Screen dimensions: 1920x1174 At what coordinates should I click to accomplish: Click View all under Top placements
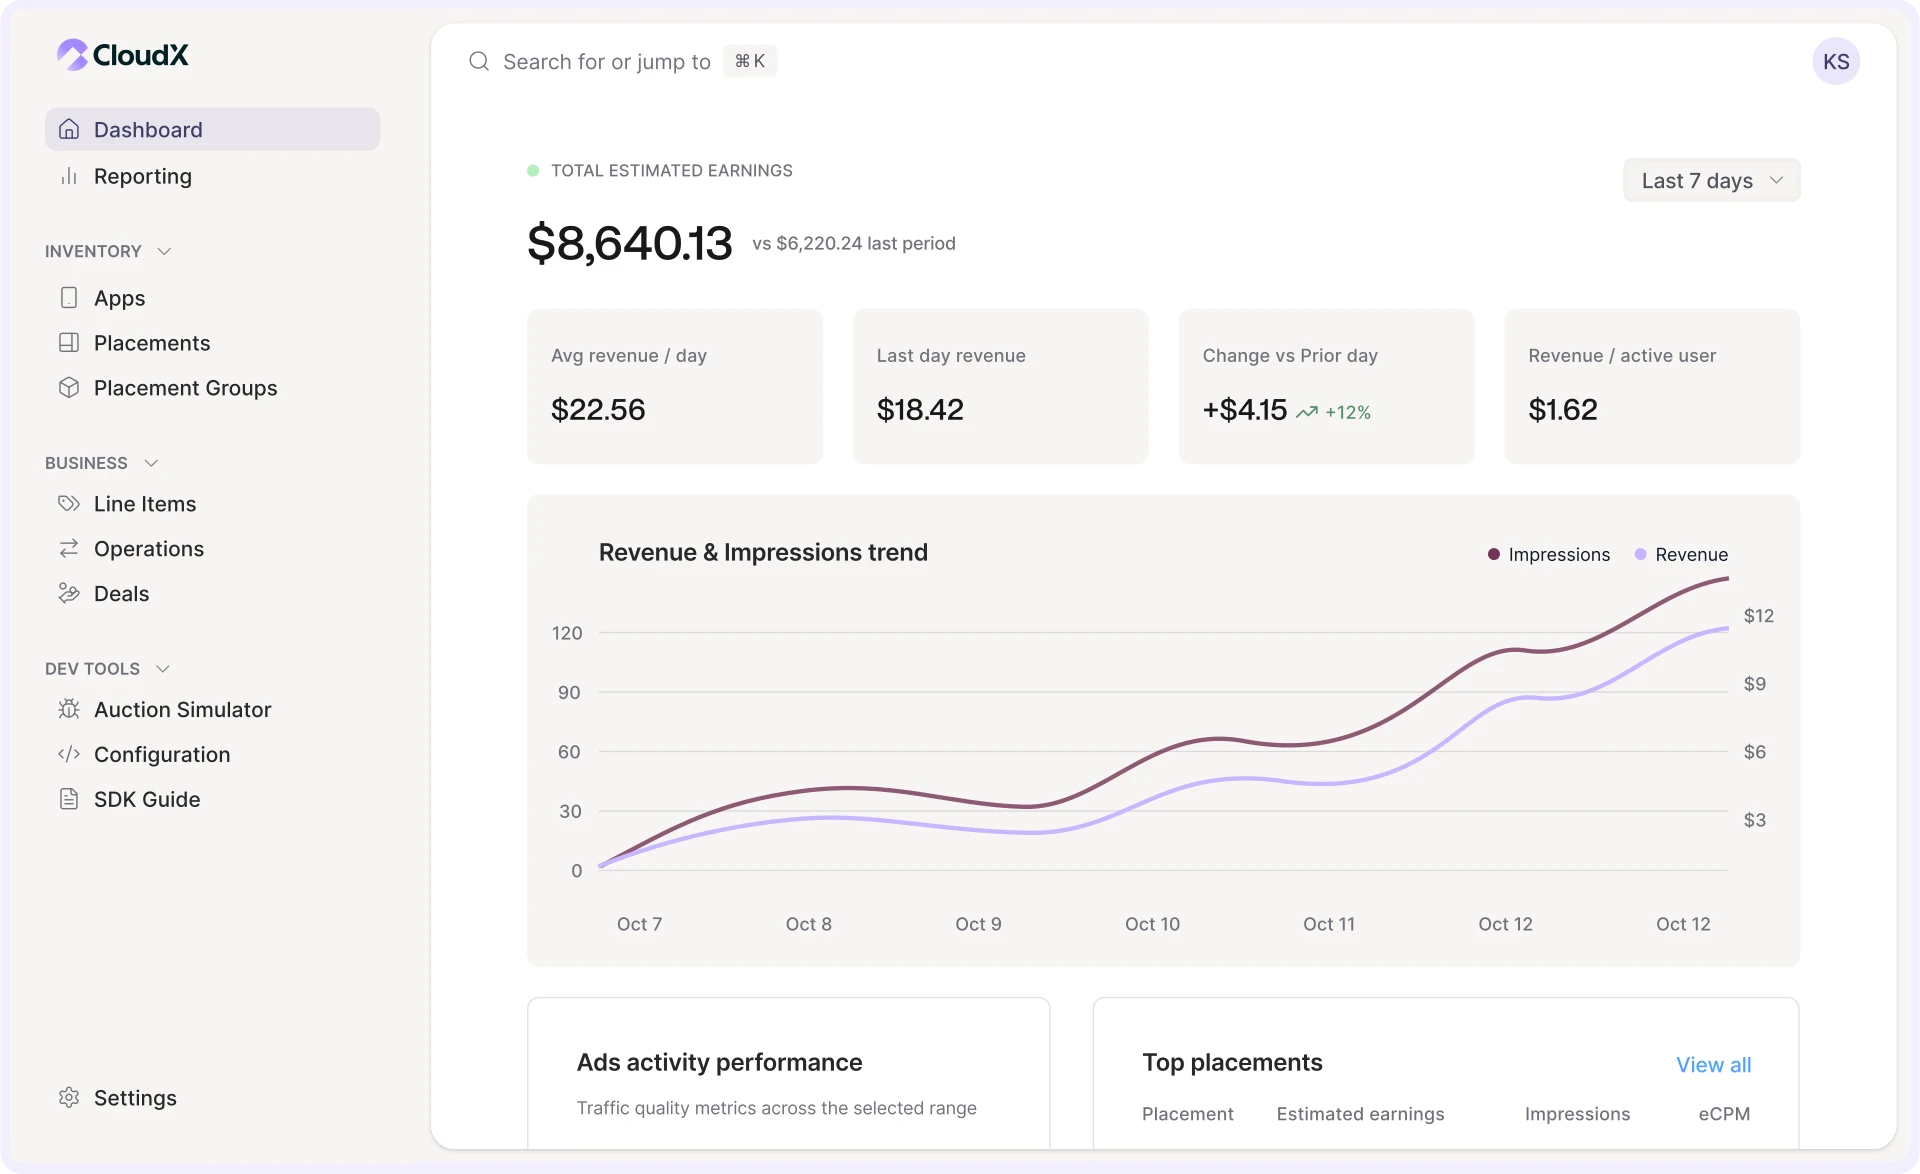[x=1713, y=1065]
